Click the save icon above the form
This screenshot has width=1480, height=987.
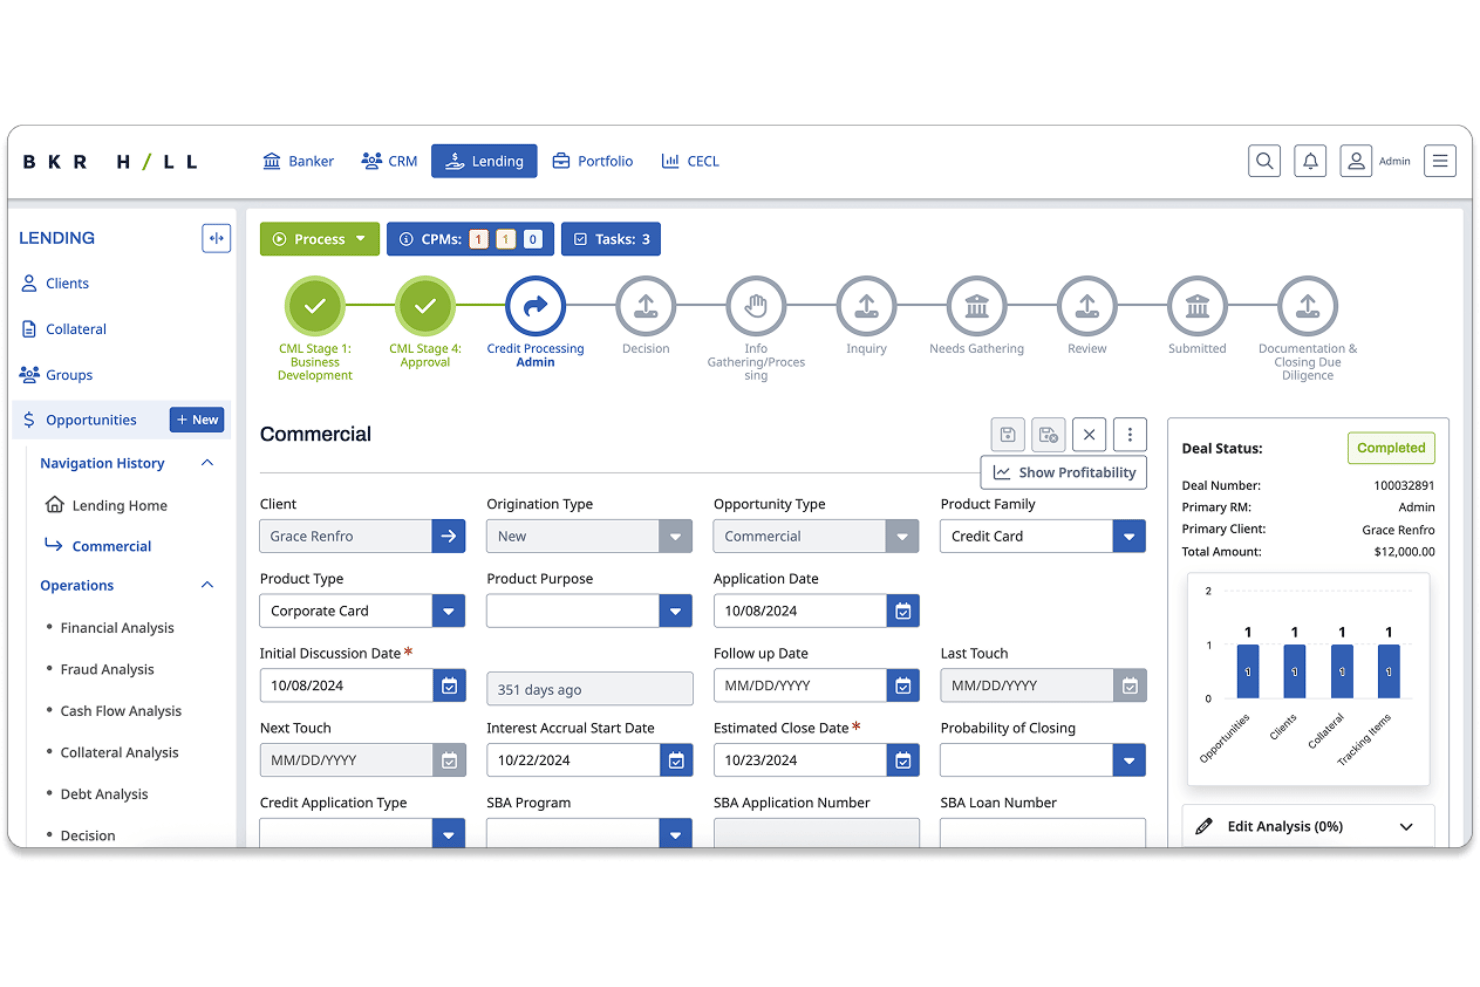[x=1008, y=435]
